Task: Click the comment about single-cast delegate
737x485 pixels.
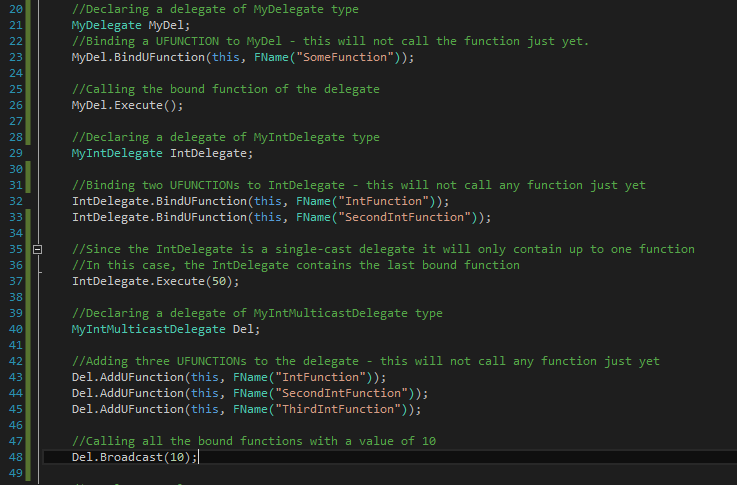Action: (383, 249)
